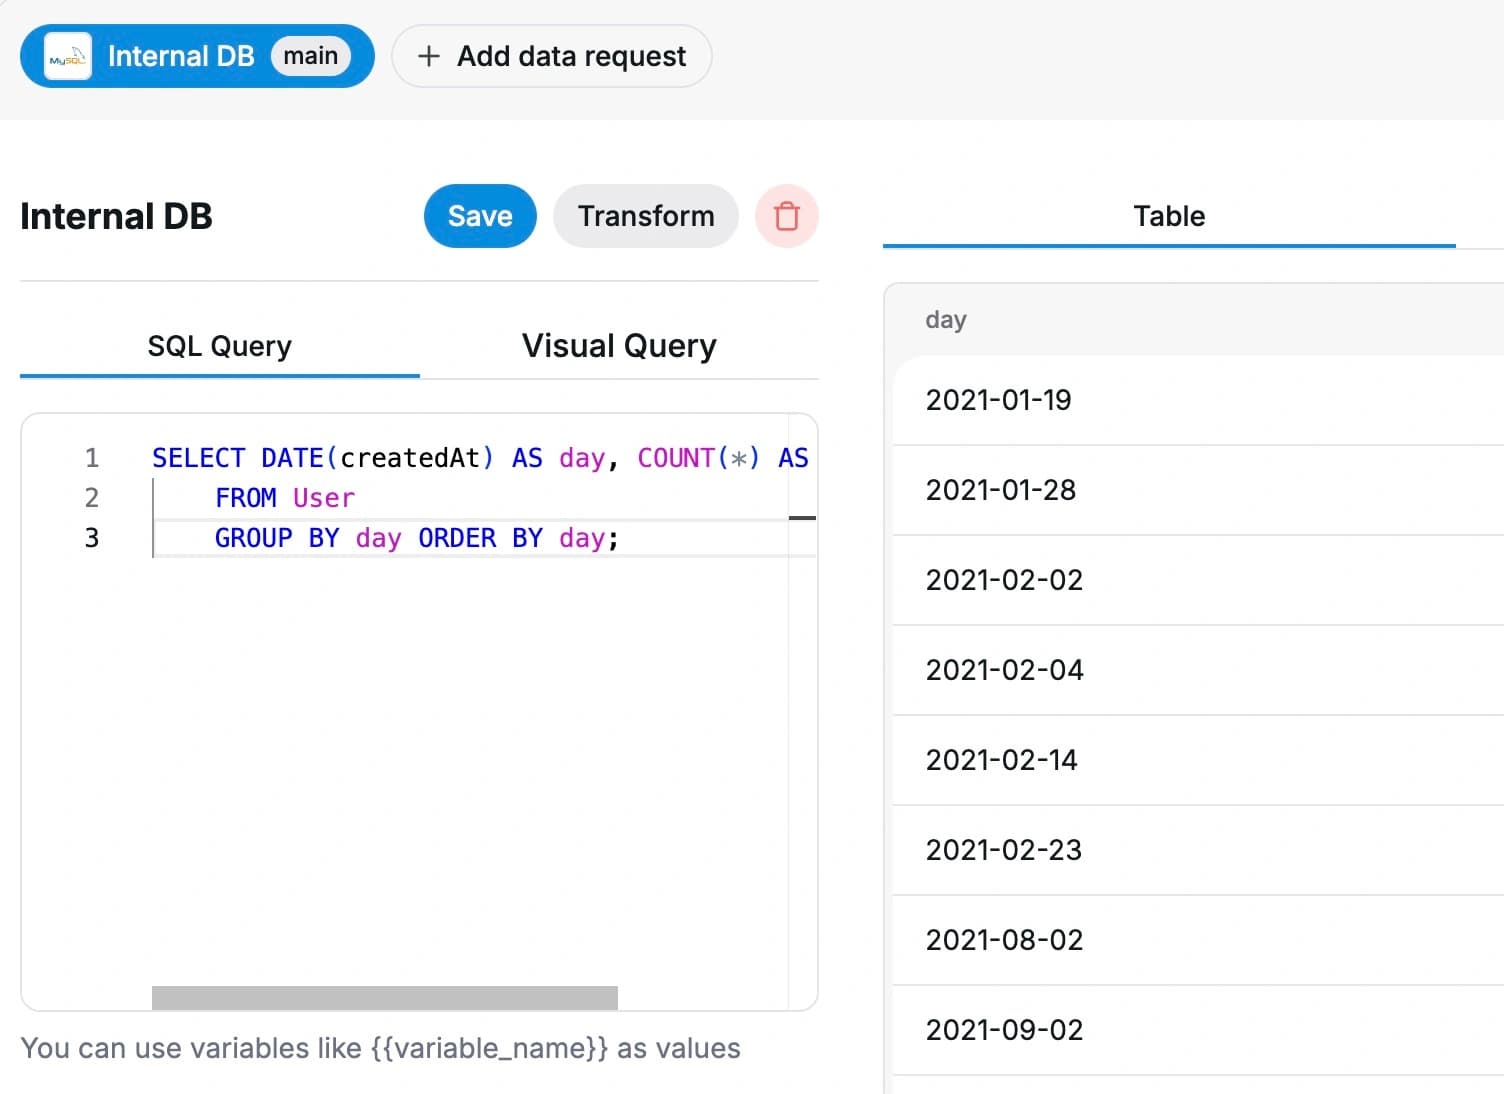
Task: Click the red trash delete icon
Action: coord(786,216)
